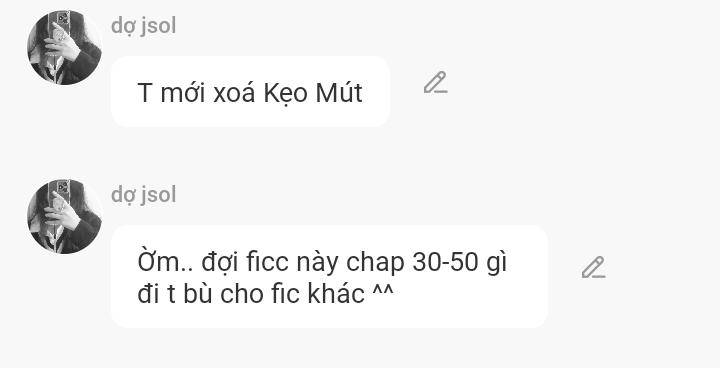Select the message bubble starting 'Ờm.. đợi ficc'
This screenshot has height=368, width=720.
[329, 276]
